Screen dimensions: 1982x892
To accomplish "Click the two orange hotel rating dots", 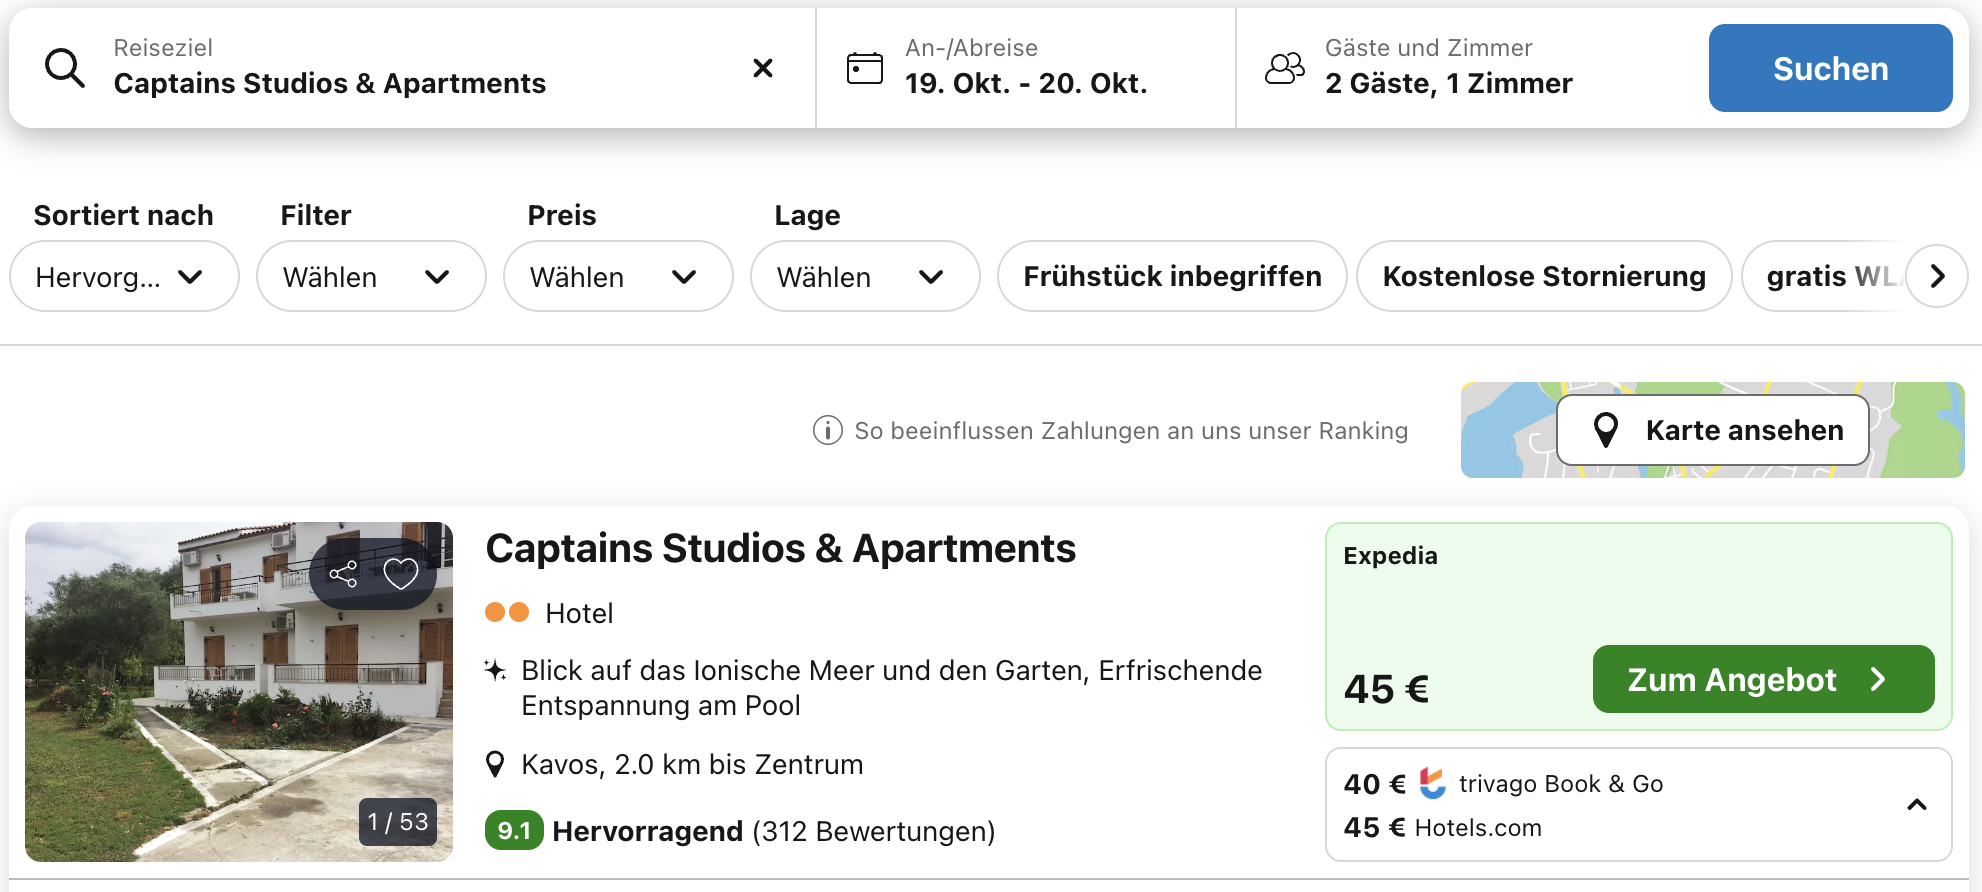I will [x=507, y=612].
